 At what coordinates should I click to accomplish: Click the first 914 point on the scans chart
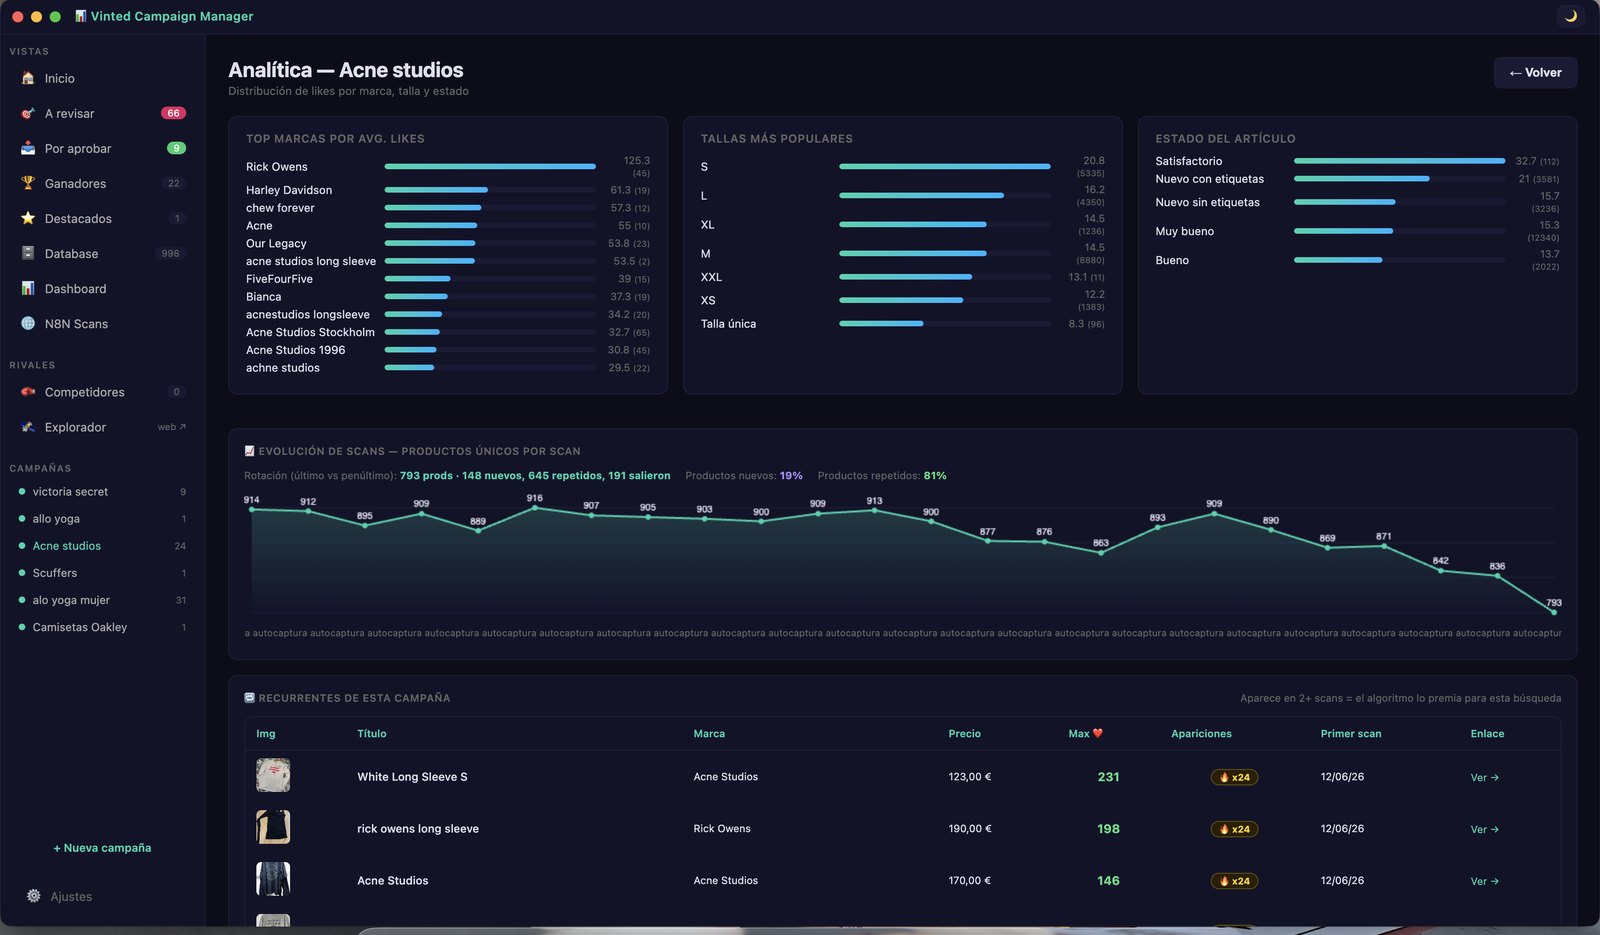252,510
